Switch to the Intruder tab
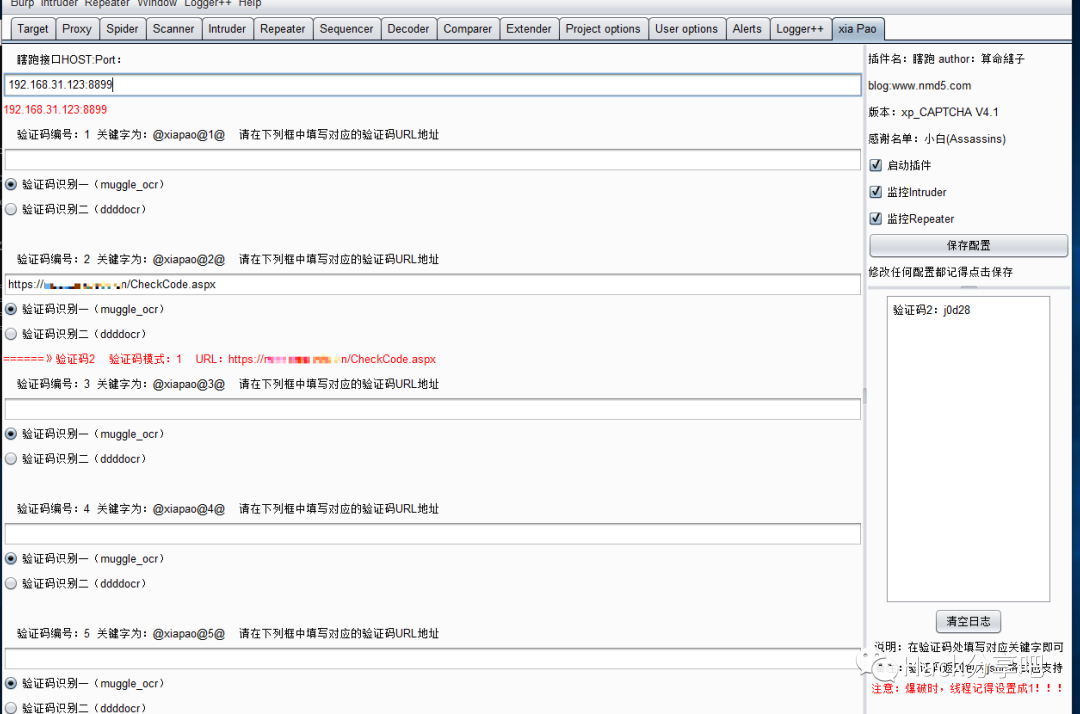This screenshot has height=714, width=1080. [x=227, y=29]
